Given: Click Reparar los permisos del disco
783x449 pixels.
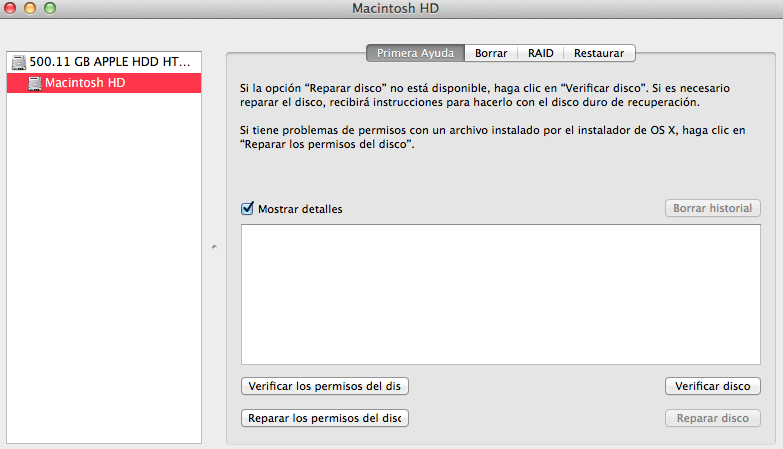Looking at the screenshot, I should (325, 418).
